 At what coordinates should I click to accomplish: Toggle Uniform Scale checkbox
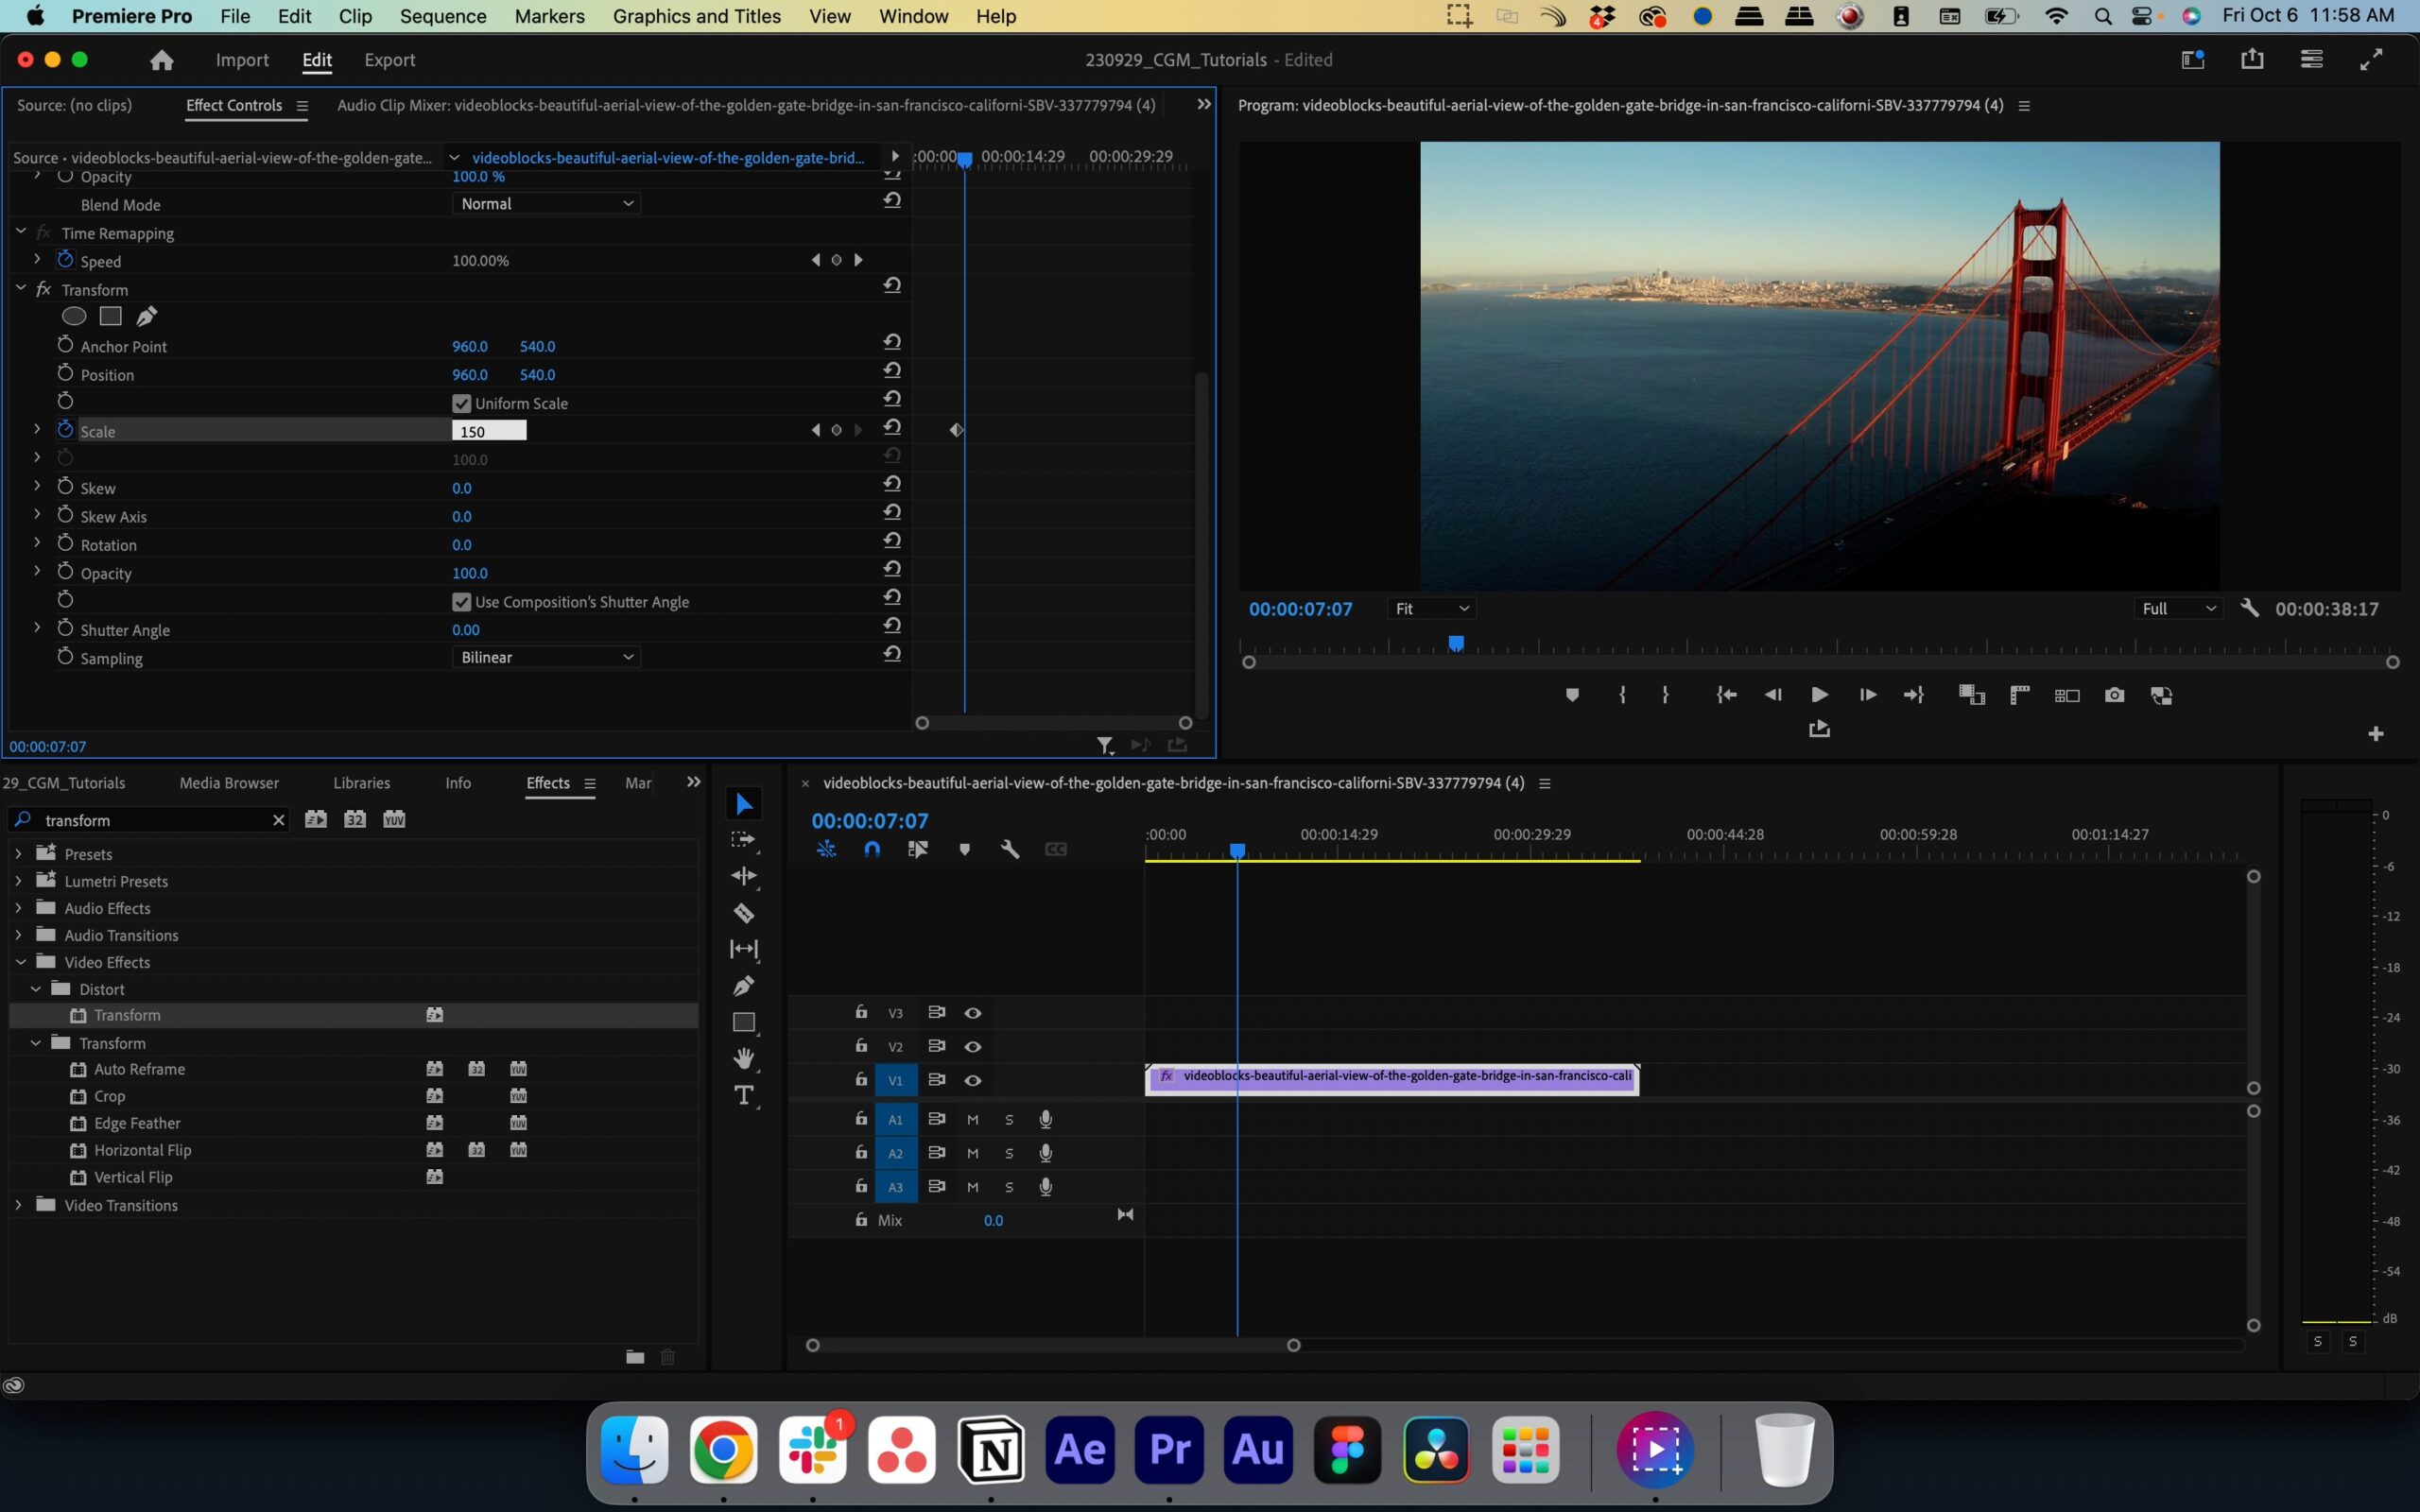[460, 403]
